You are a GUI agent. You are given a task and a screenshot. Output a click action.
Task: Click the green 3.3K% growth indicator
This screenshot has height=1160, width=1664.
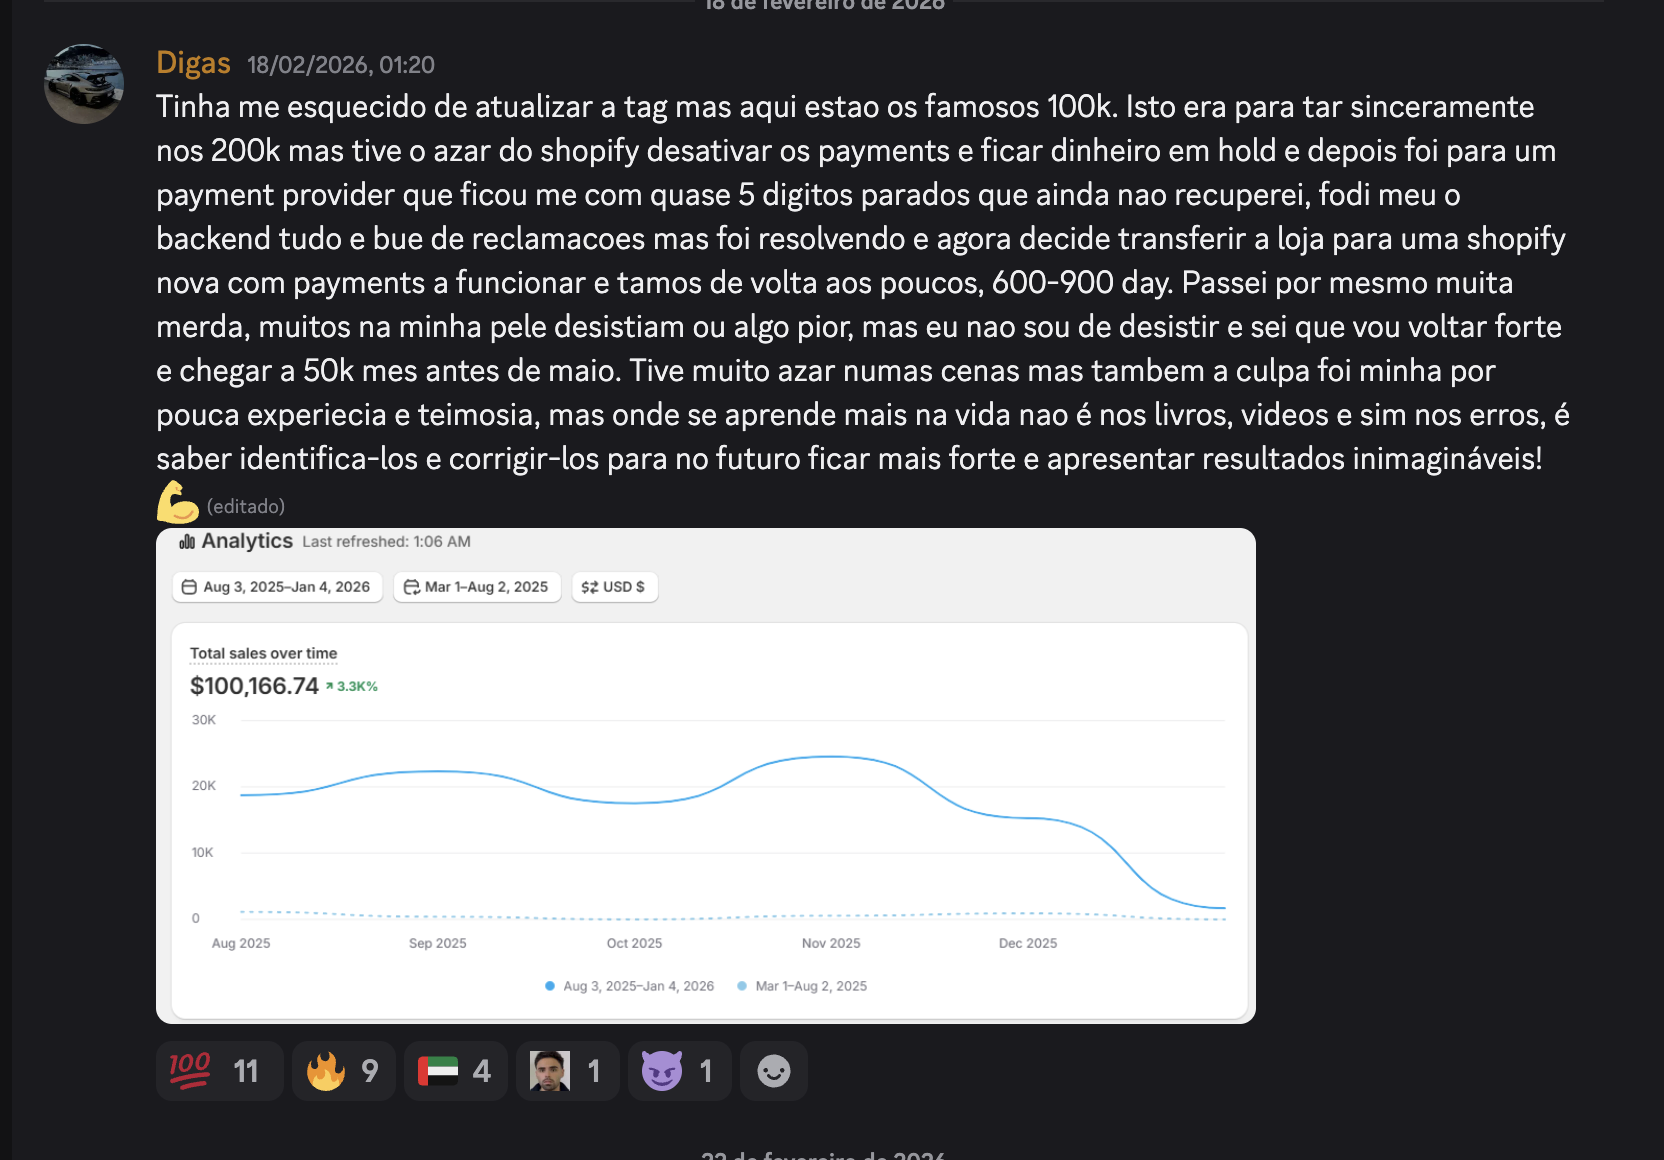352,686
